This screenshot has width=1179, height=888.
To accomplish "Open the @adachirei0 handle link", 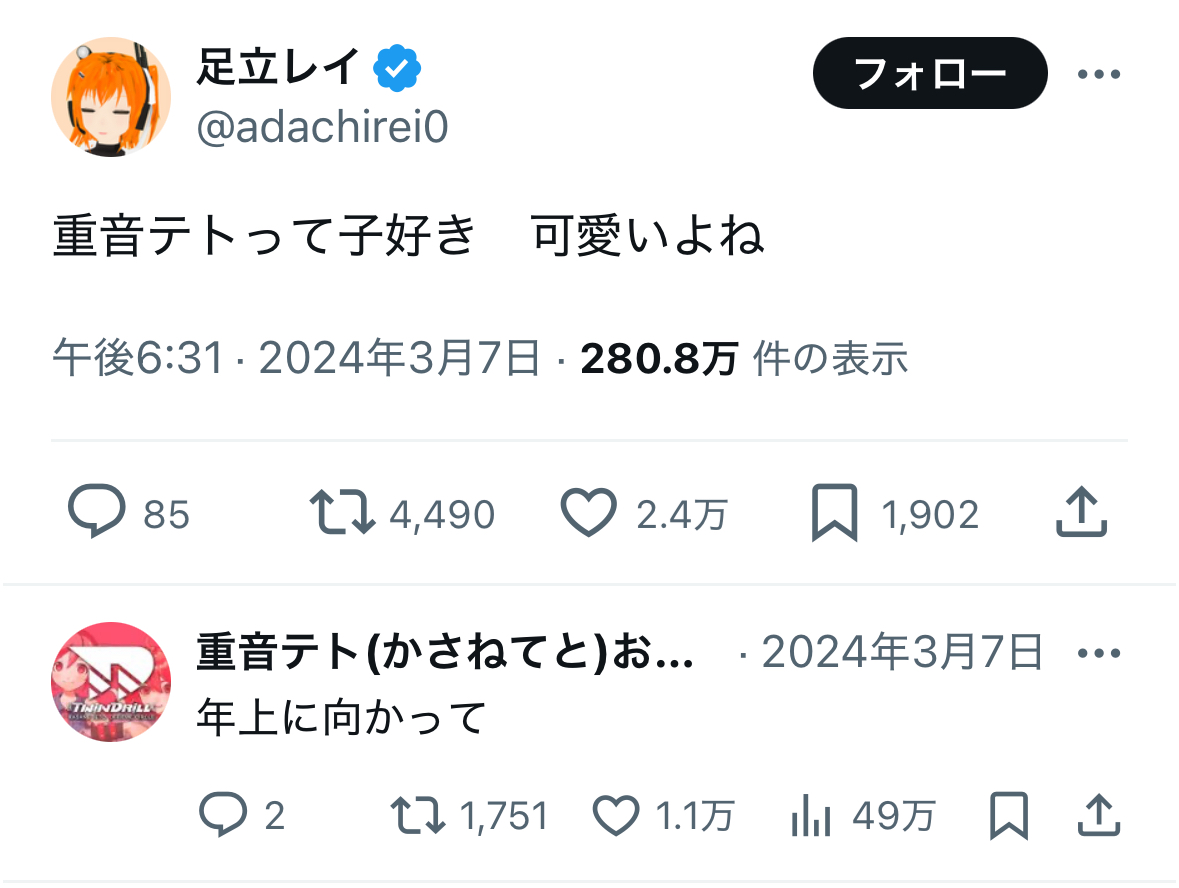I will click(322, 127).
